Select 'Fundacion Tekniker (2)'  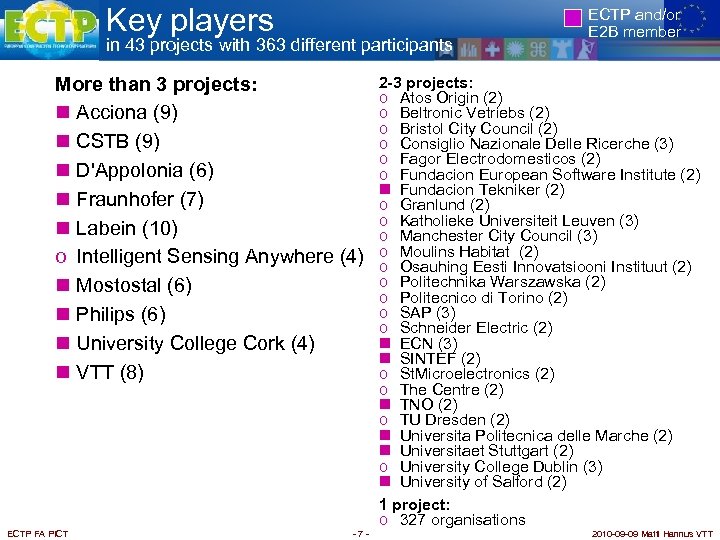point(482,190)
